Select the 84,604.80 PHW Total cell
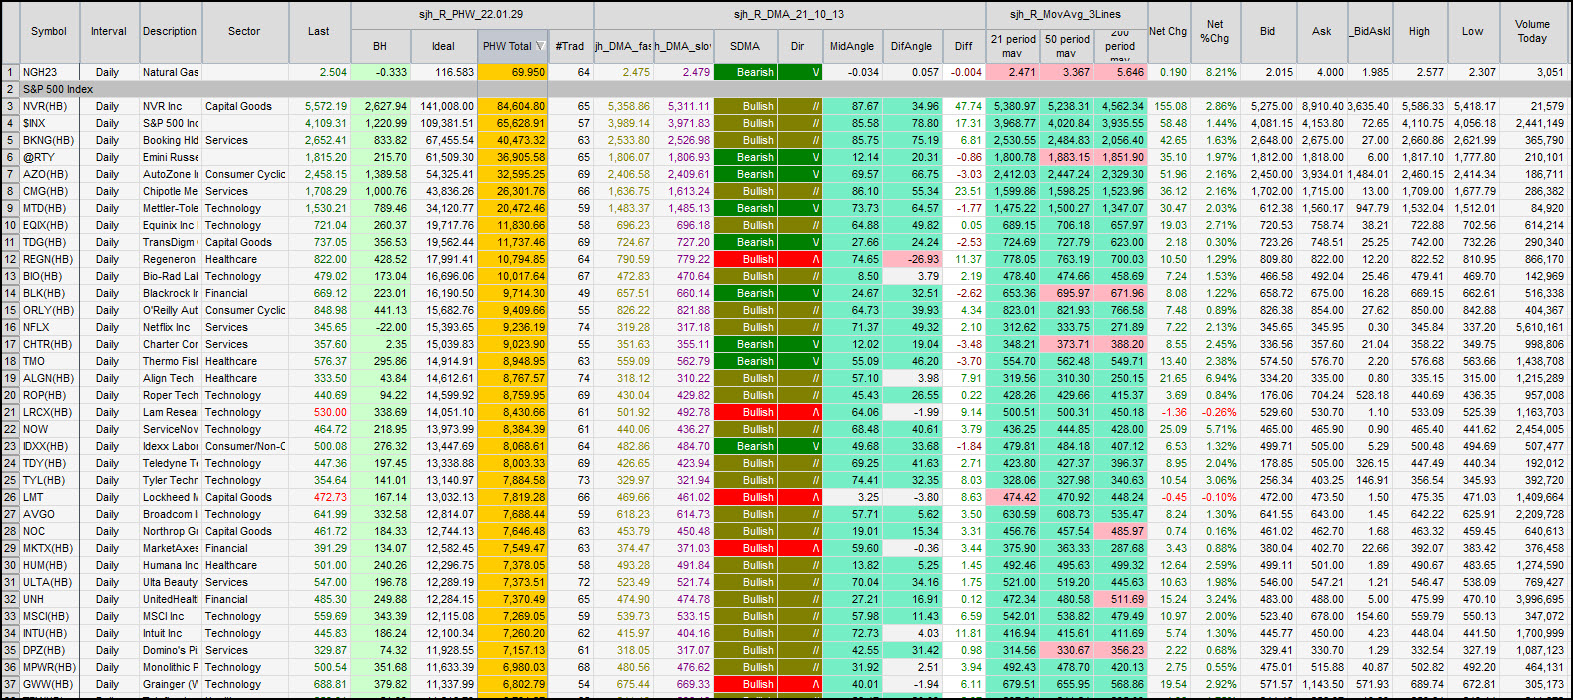 (512, 106)
